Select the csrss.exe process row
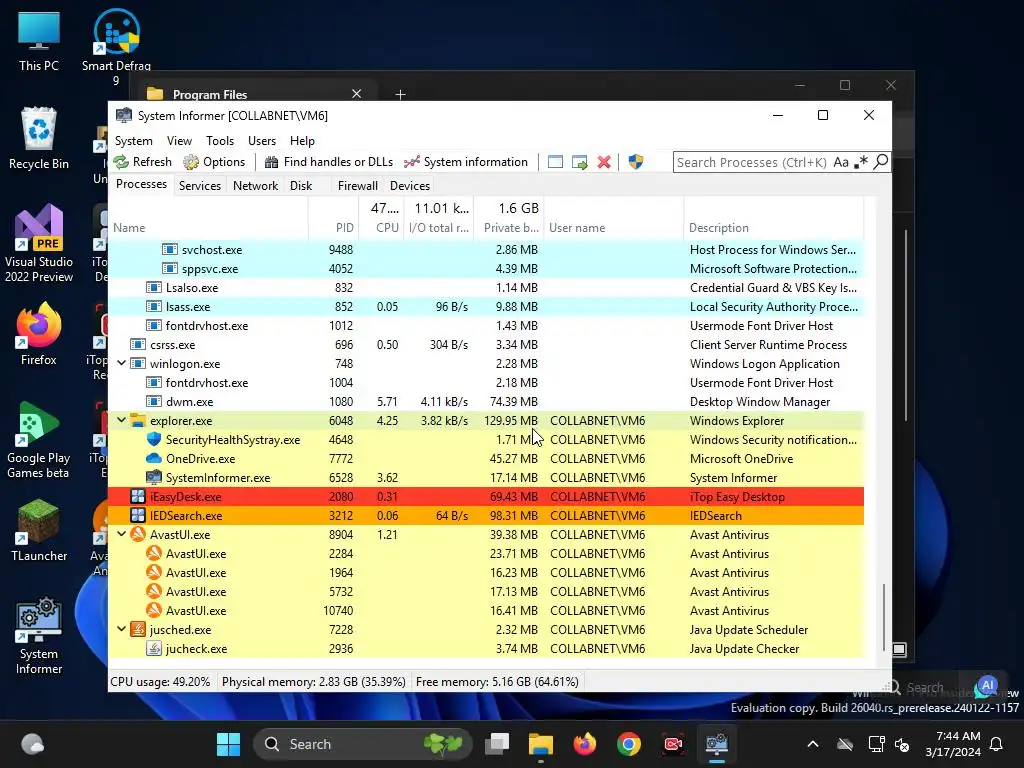 [486, 344]
